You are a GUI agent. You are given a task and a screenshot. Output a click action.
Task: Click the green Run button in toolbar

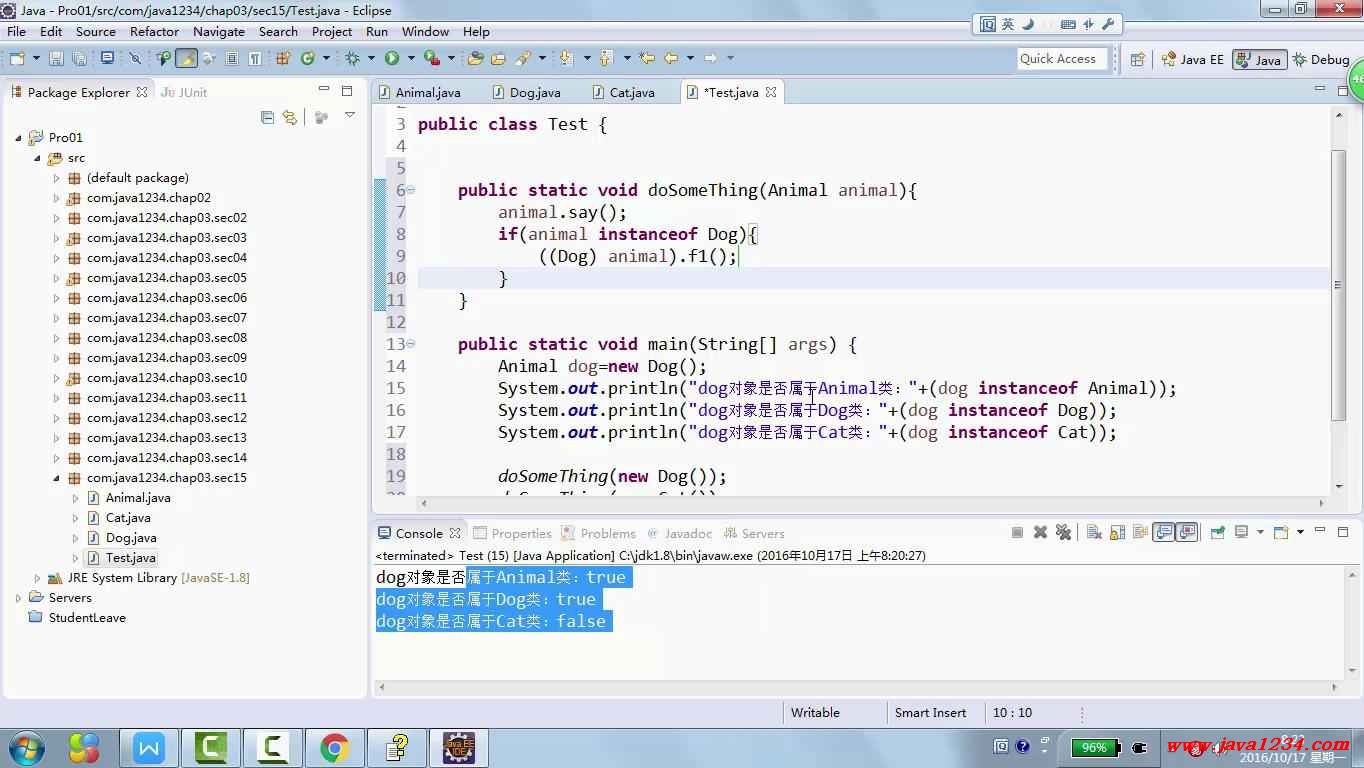(392, 58)
